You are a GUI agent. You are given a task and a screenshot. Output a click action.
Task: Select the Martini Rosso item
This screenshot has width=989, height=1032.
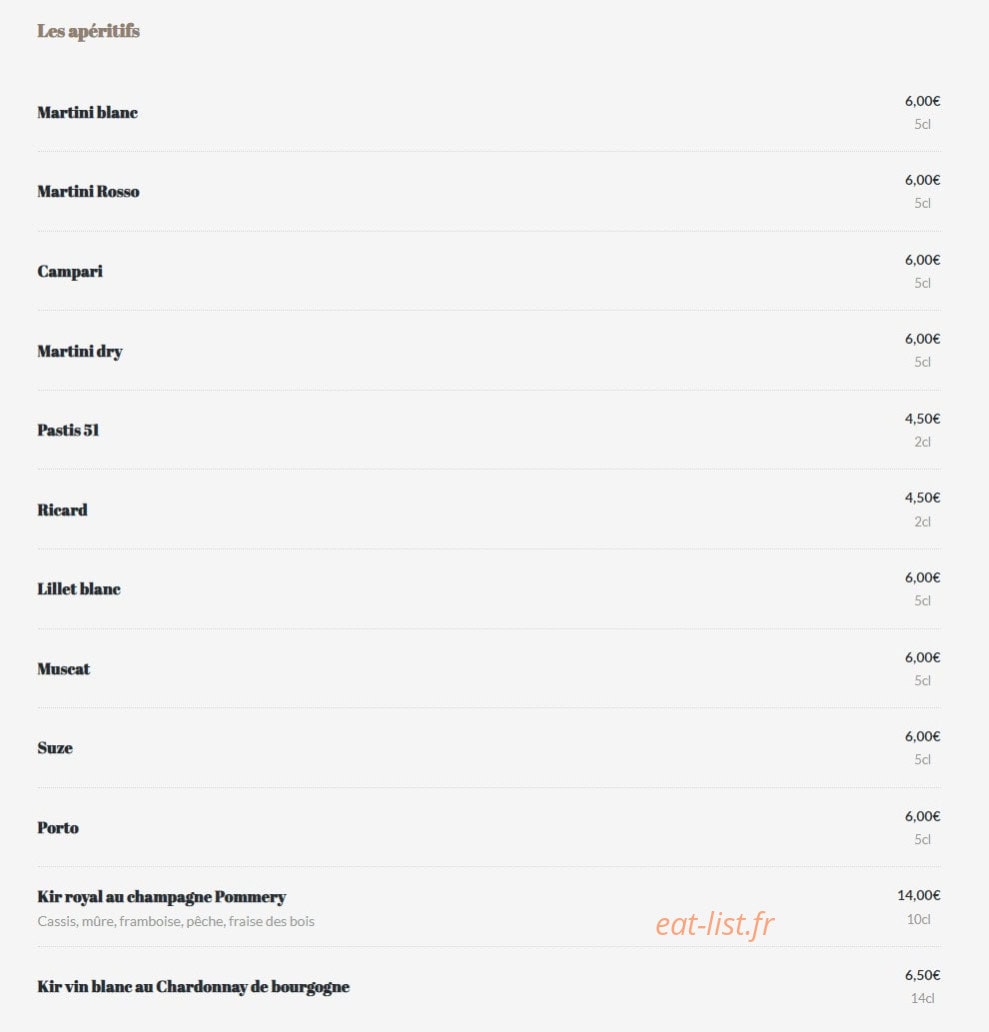(x=88, y=192)
